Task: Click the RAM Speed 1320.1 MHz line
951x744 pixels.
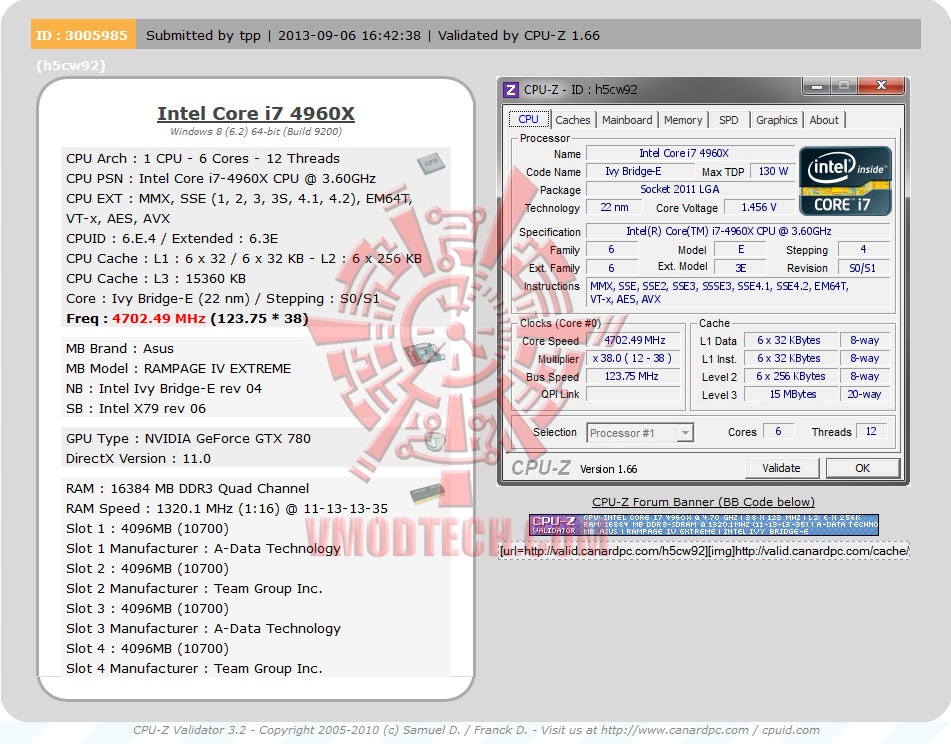Action: click(x=227, y=509)
